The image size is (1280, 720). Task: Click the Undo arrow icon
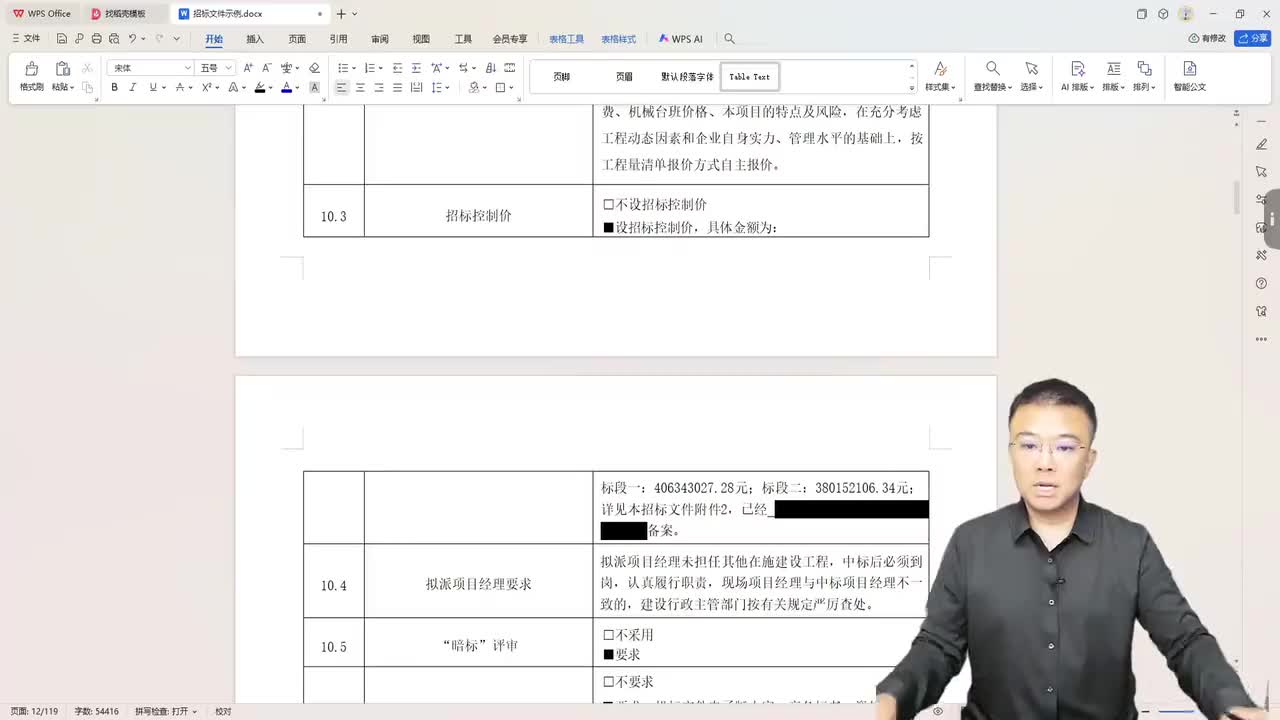point(132,39)
